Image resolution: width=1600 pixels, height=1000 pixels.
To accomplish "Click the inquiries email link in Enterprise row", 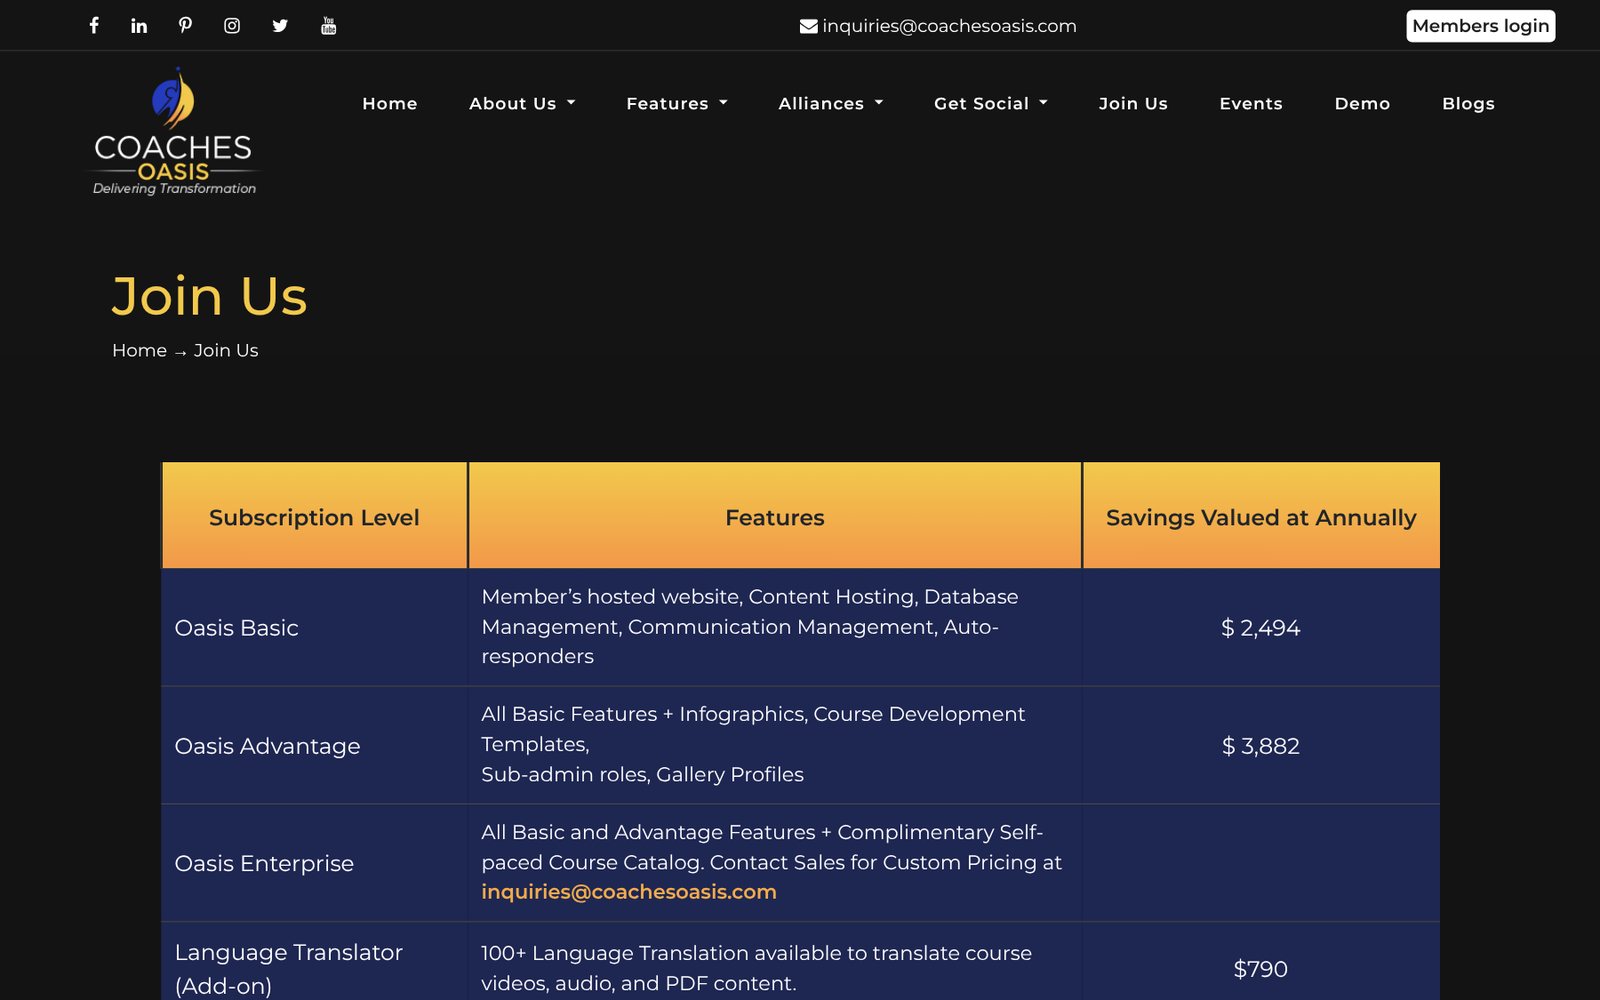I will (629, 892).
